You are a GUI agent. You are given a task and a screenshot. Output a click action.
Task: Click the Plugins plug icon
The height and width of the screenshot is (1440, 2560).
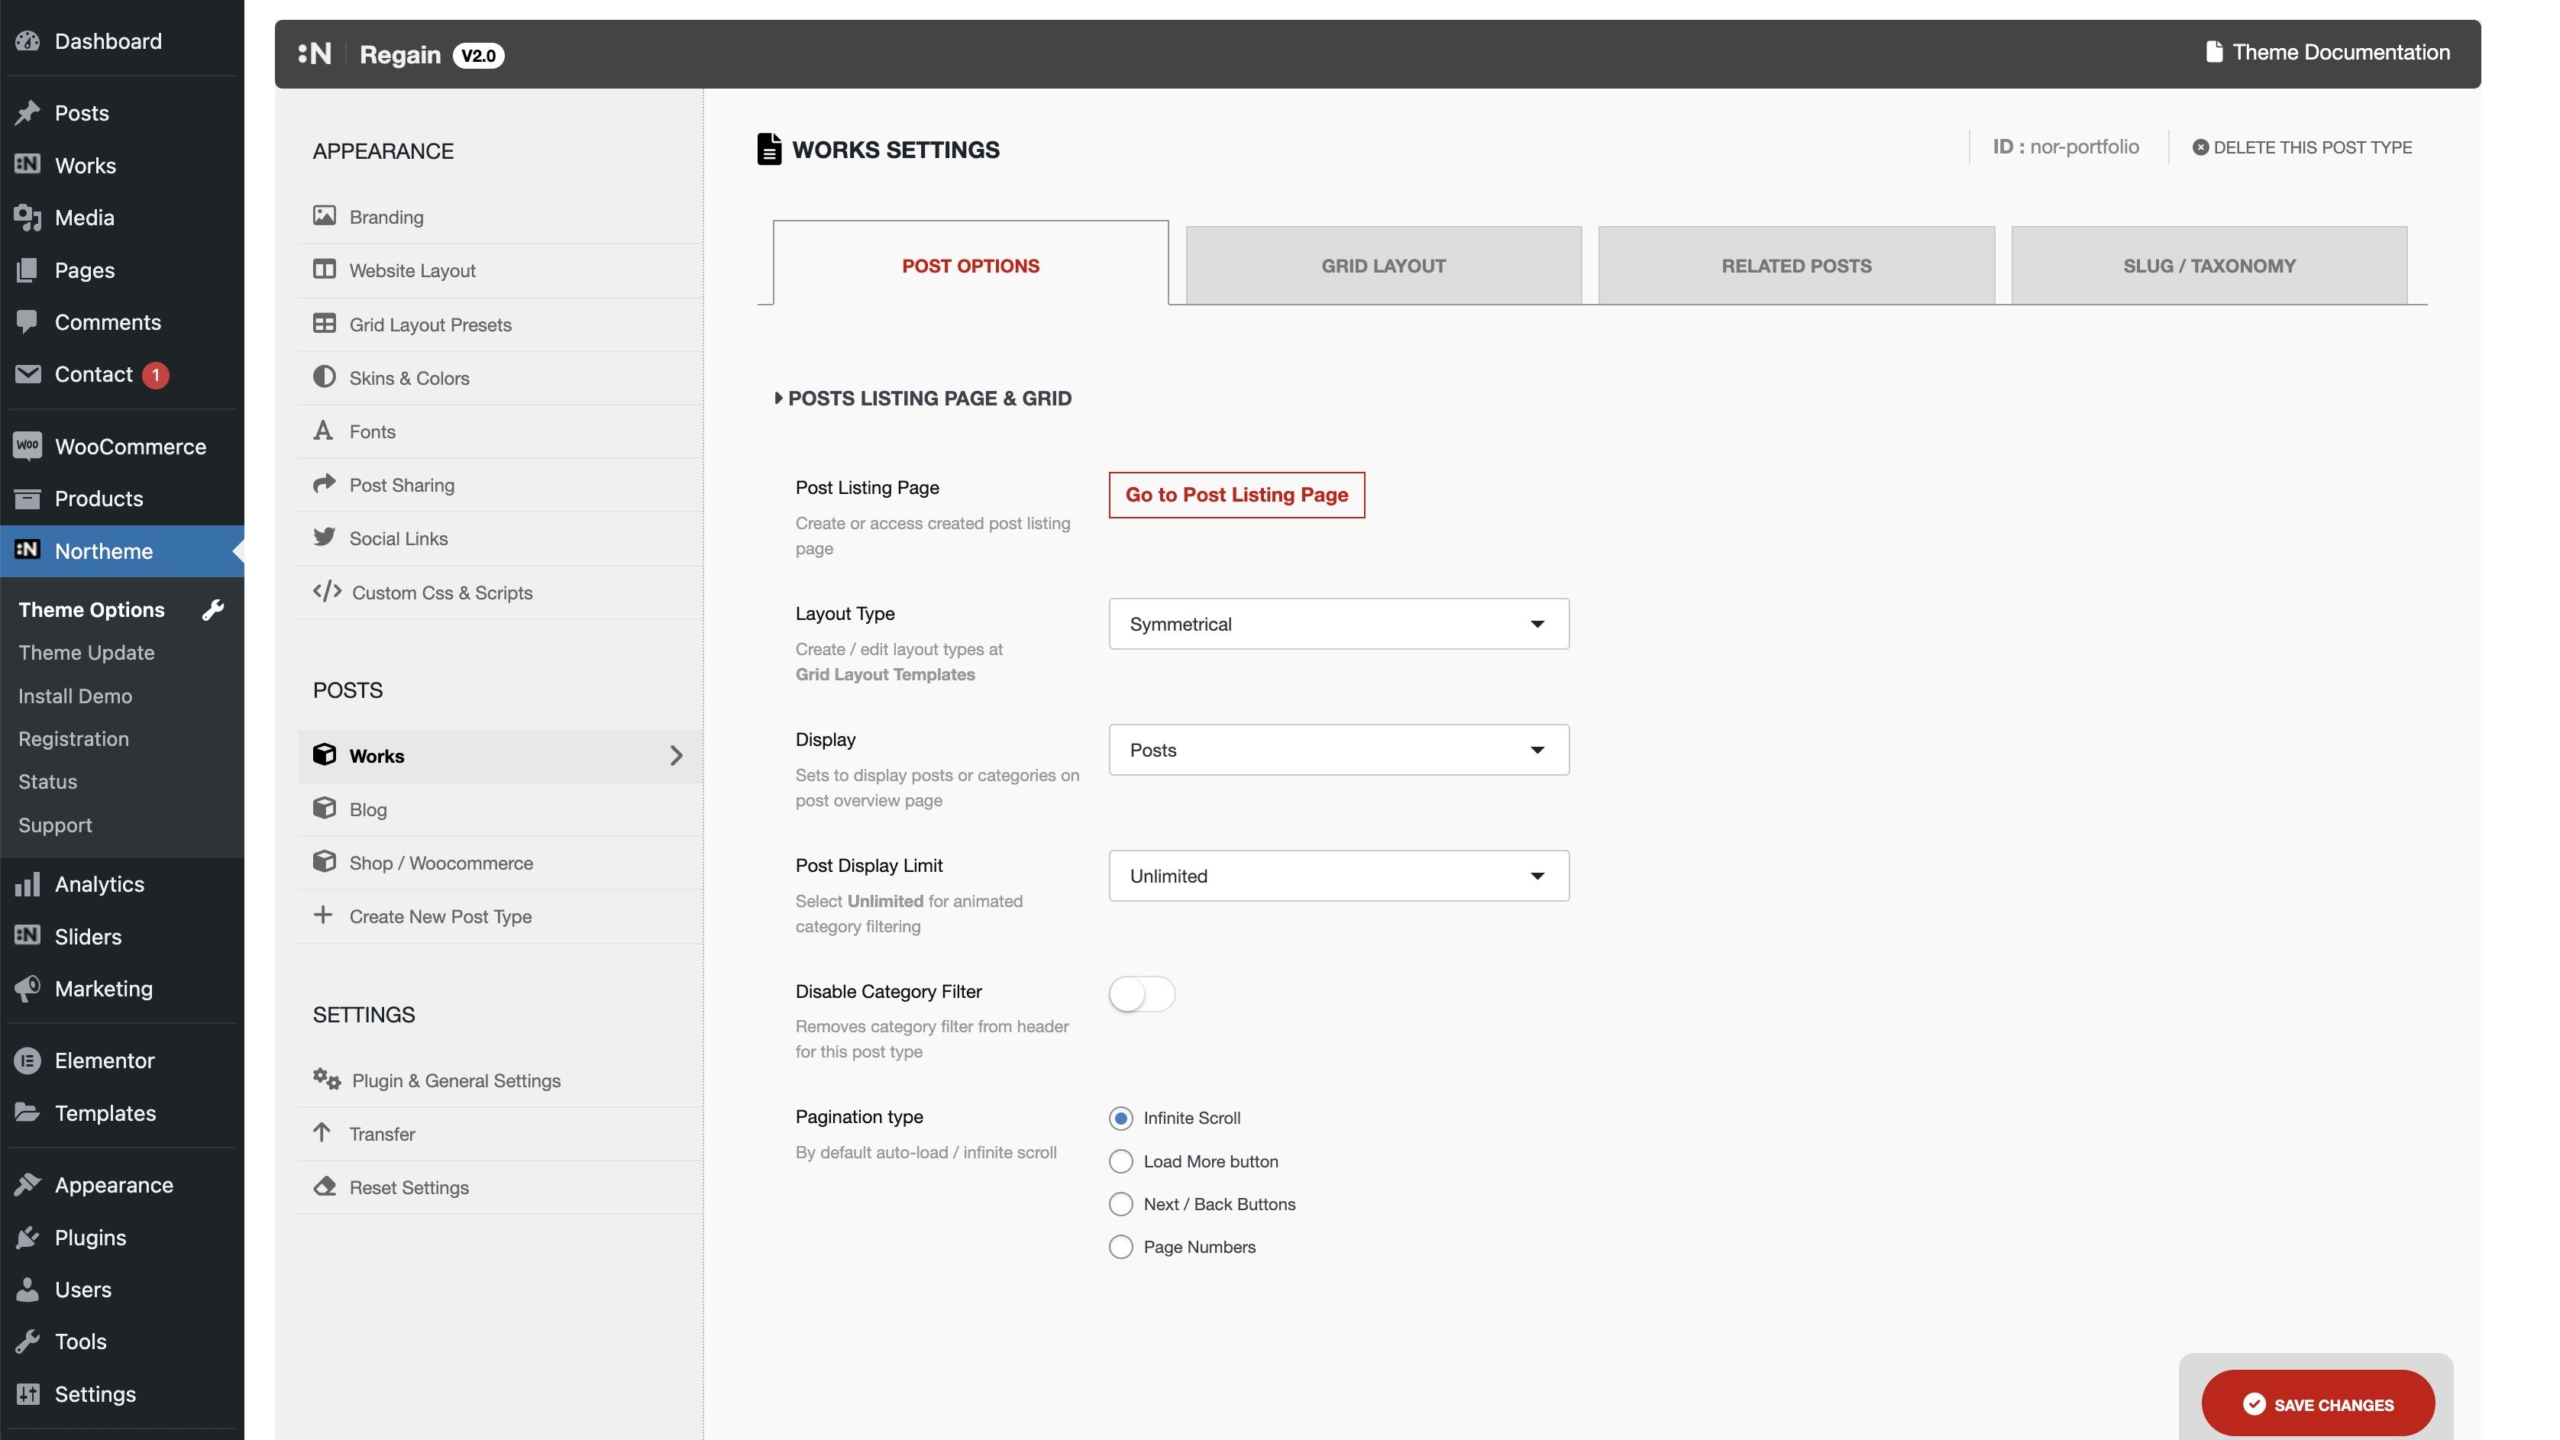27,1237
